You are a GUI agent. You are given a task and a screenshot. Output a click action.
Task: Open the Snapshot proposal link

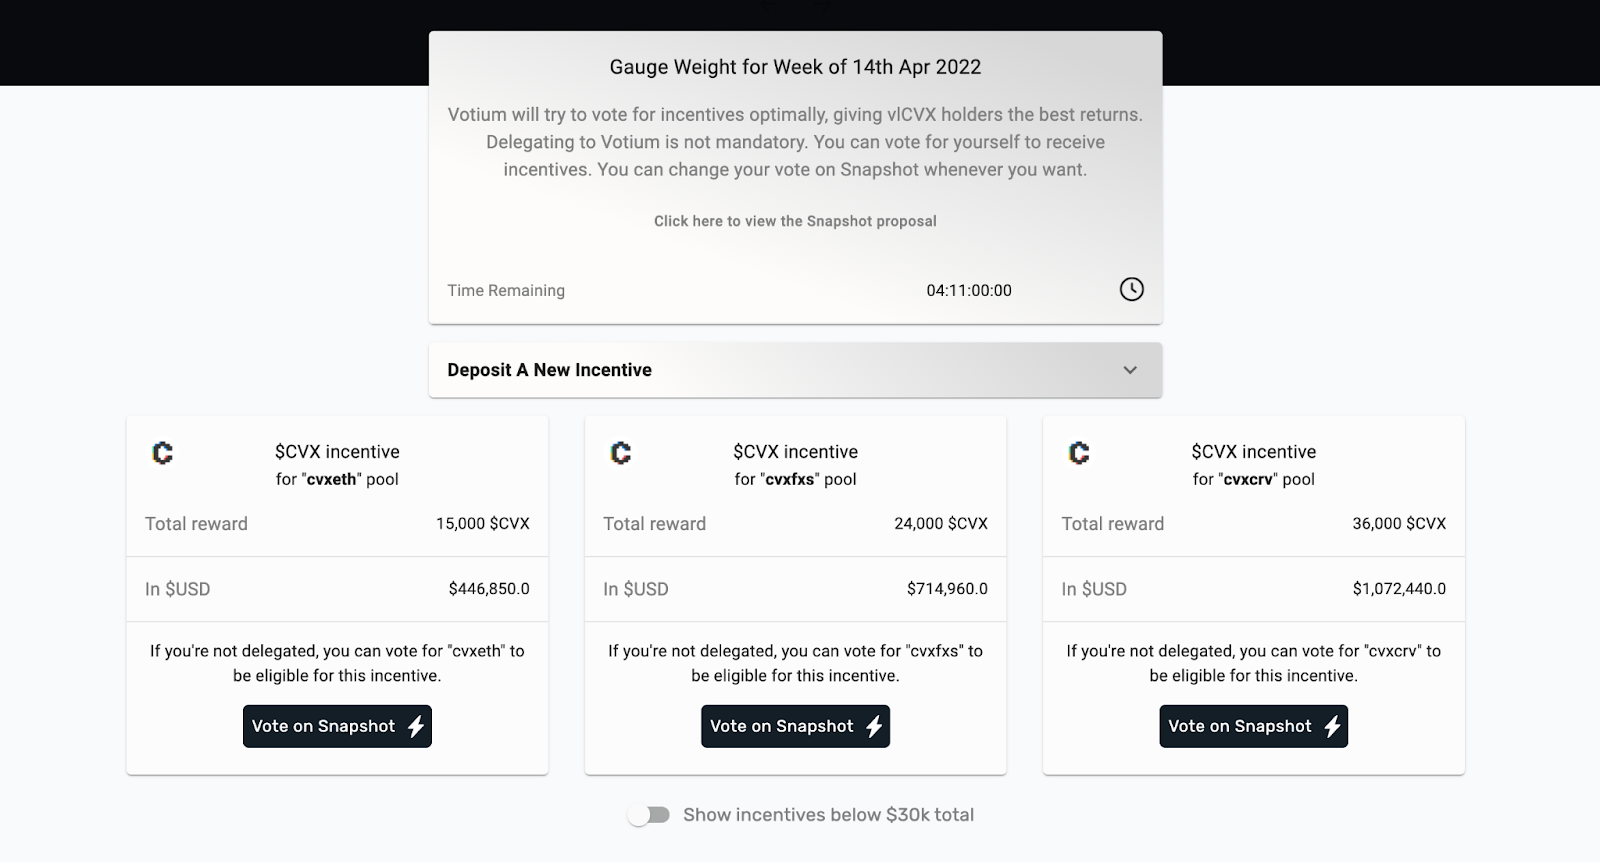[795, 221]
